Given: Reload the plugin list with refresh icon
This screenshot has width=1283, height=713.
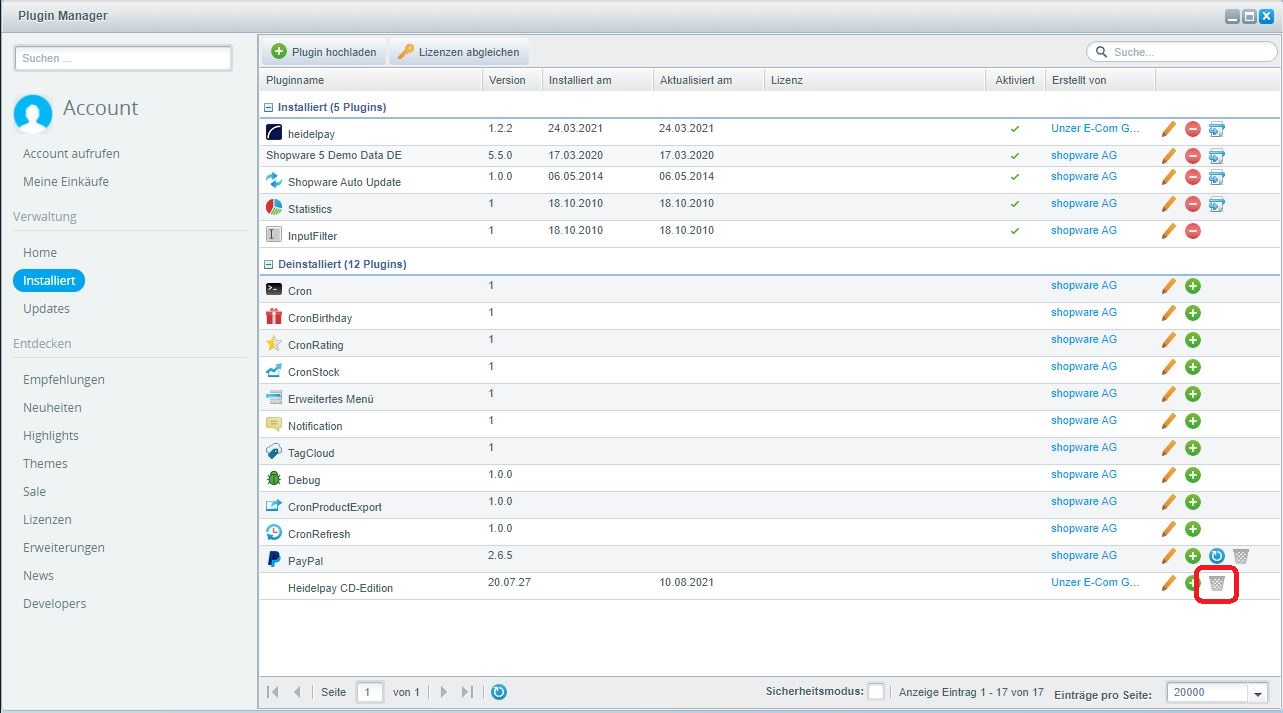Looking at the screenshot, I should [499, 692].
